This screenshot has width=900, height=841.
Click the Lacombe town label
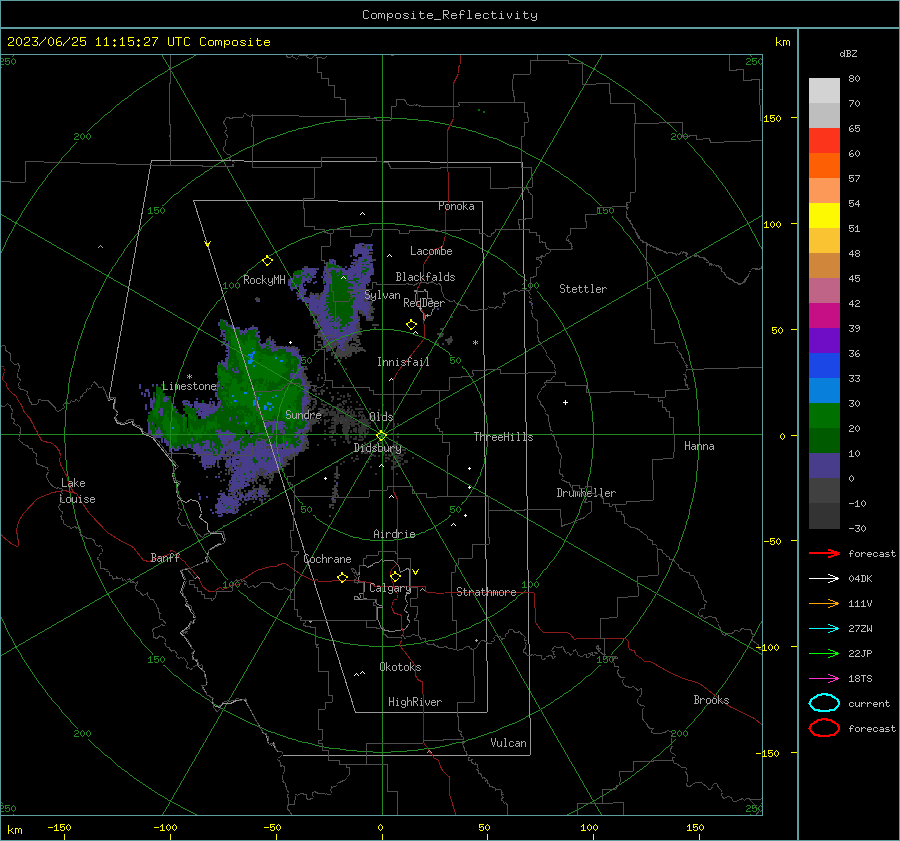(431, 251)
